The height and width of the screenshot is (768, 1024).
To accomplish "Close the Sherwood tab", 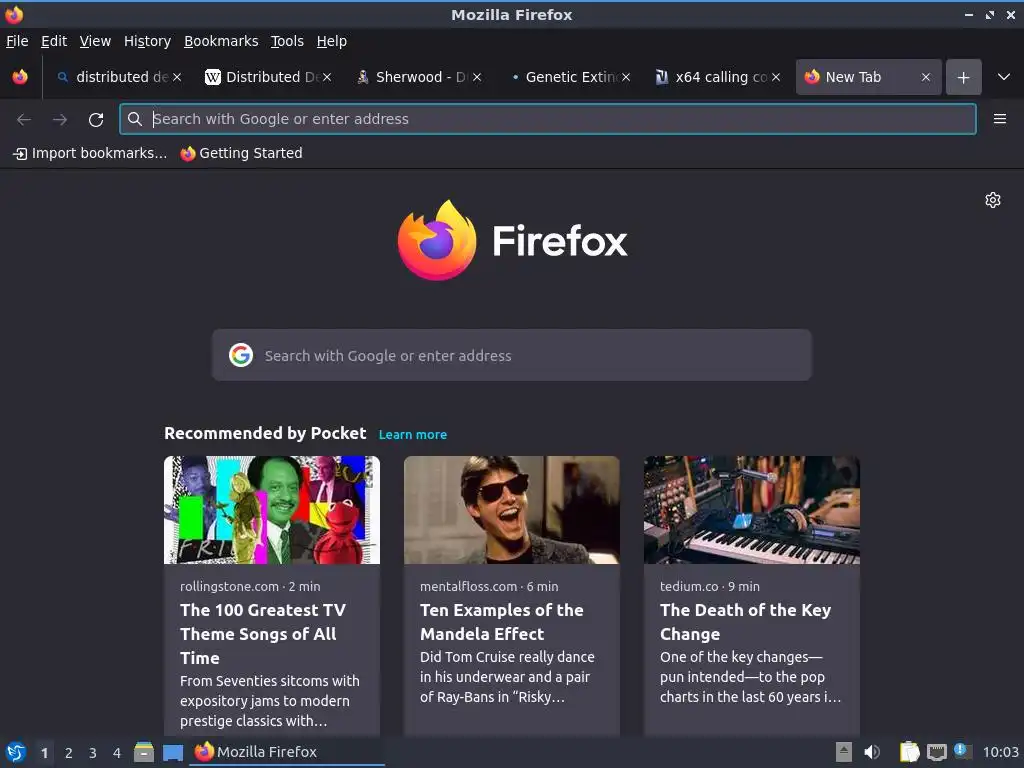I will click(477, 77).
